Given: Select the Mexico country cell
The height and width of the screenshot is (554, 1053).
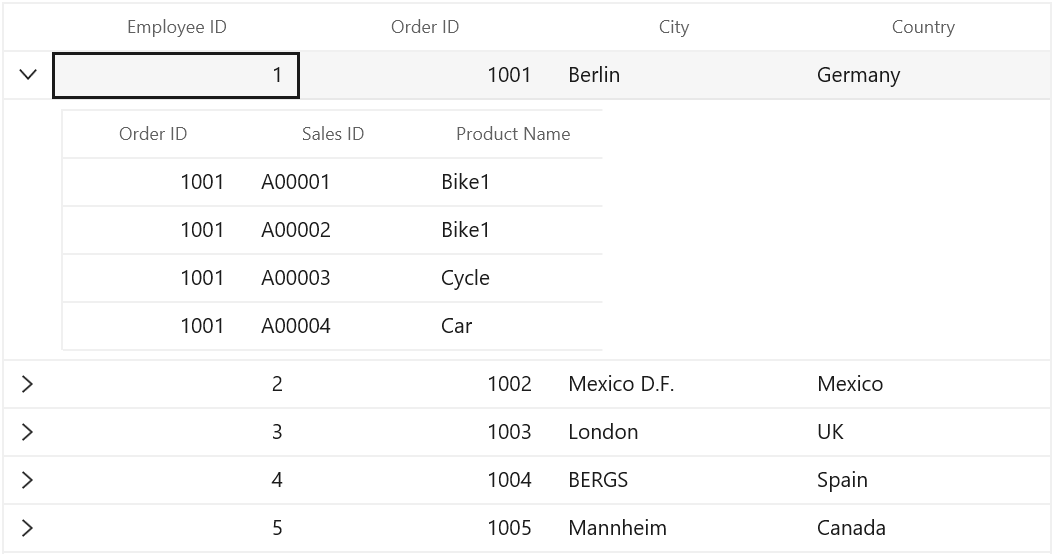Looking at the screenshot, I should [923, 384].
